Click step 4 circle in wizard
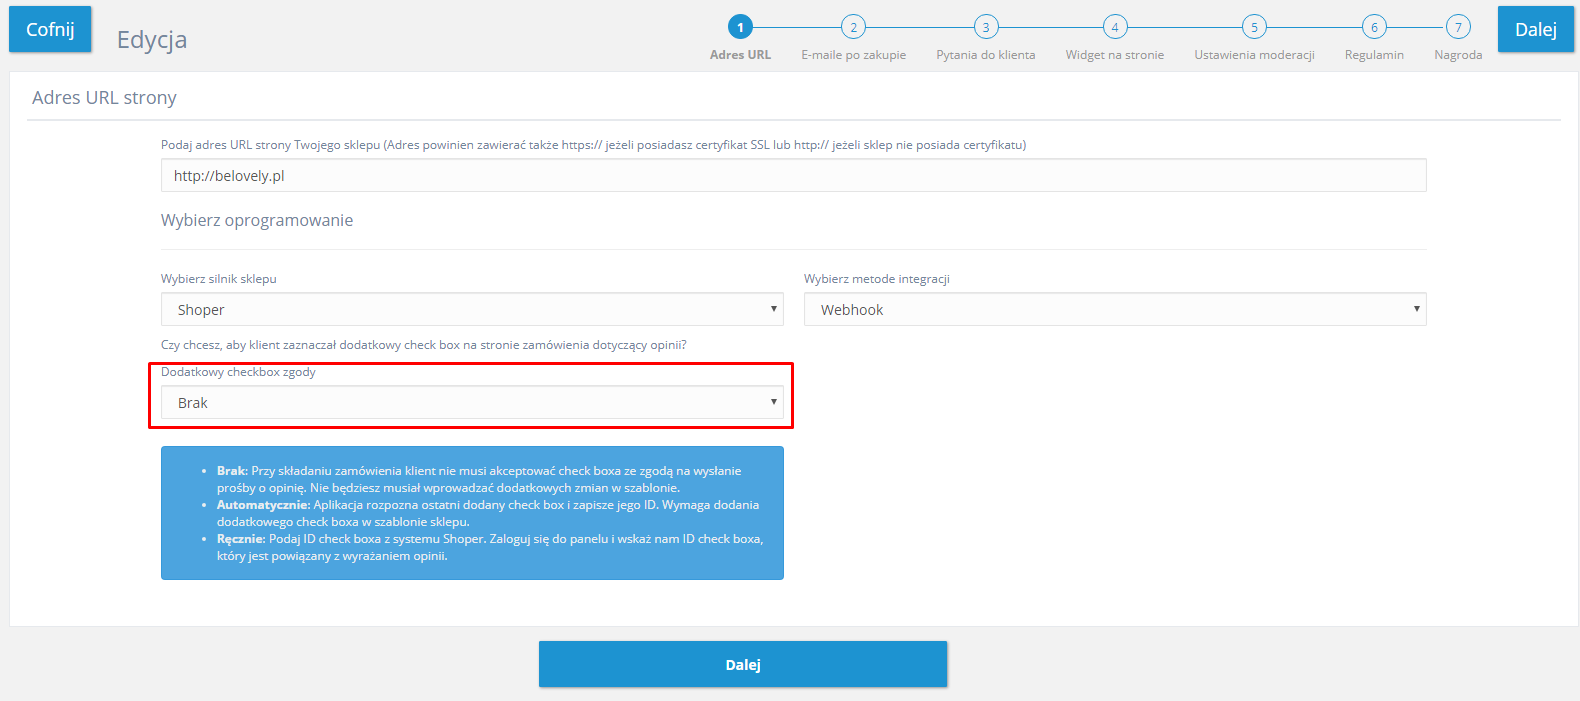 point(1115,27)
